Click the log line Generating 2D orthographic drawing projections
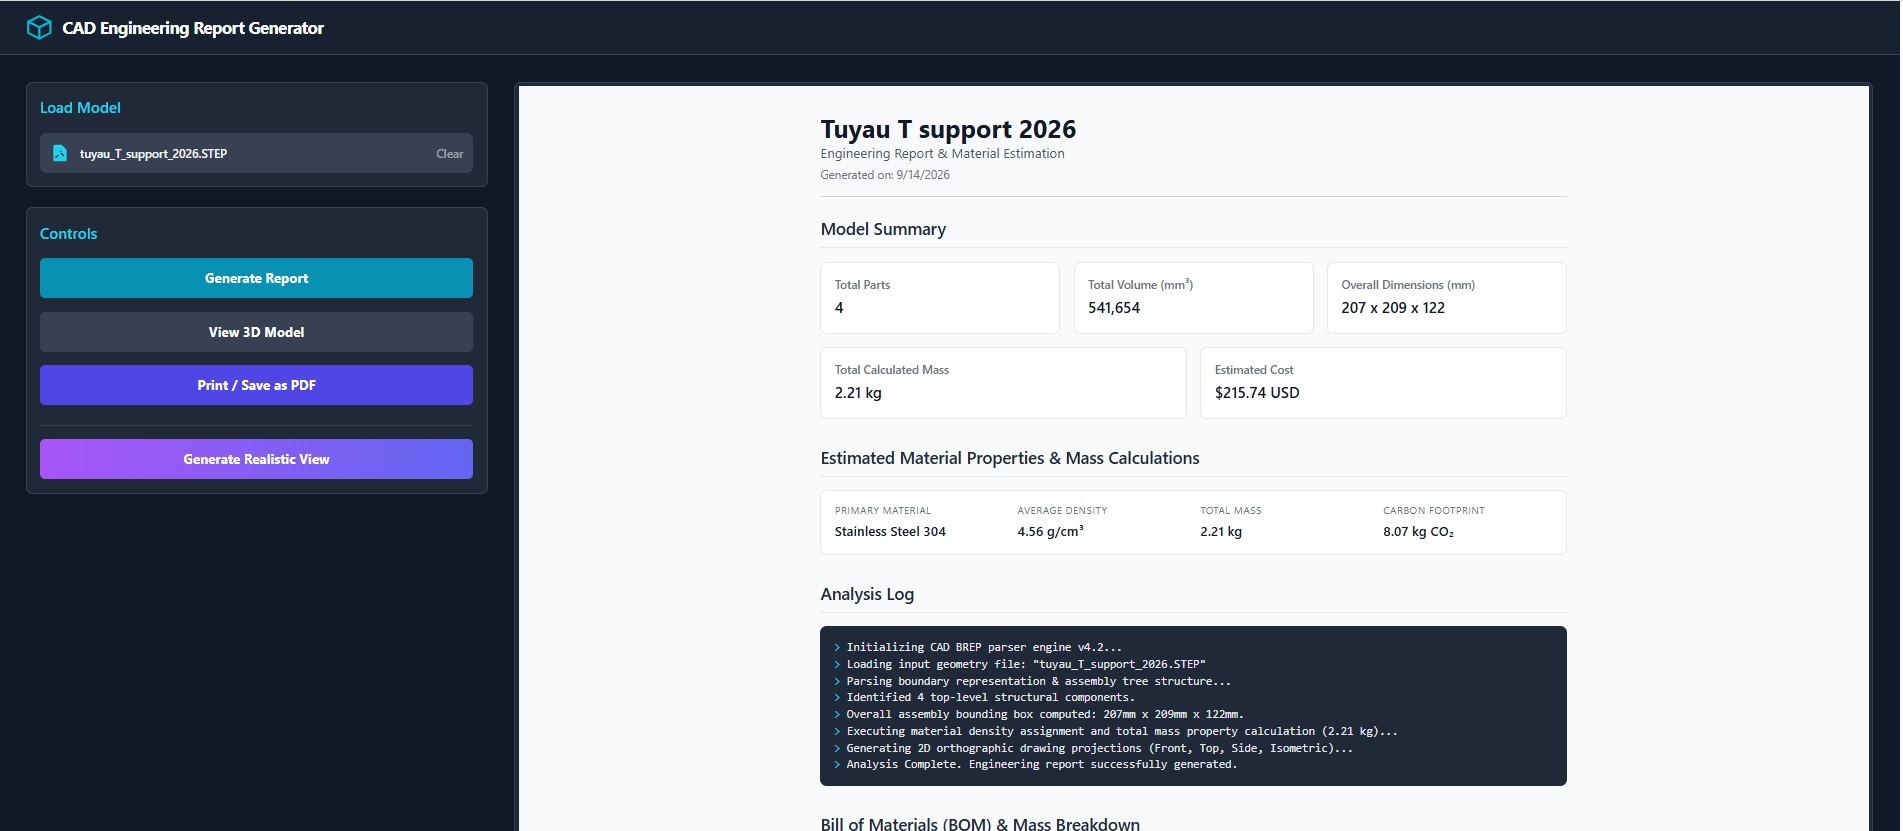Screen dimensions: 1903x831 (x=1099, y=748)
